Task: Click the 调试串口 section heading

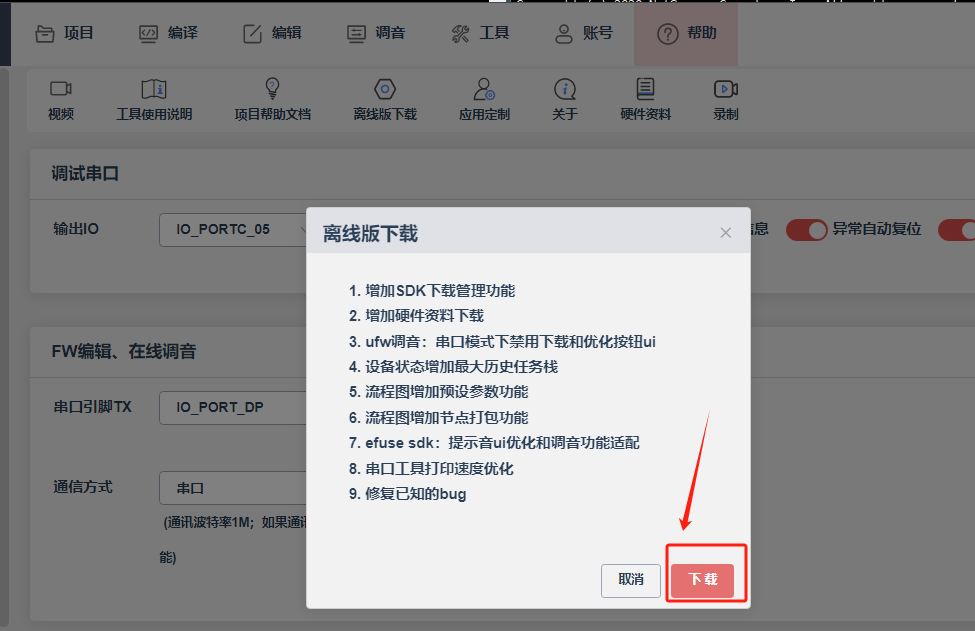Action: click(x=85, y=173)
